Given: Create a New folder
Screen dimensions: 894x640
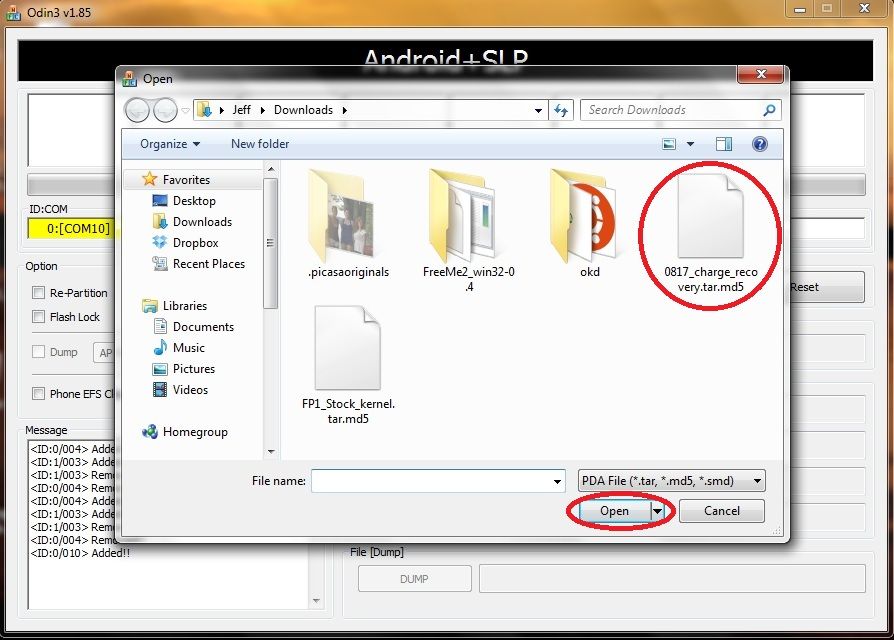Looking at the screenshot, I should click(260, 144).
